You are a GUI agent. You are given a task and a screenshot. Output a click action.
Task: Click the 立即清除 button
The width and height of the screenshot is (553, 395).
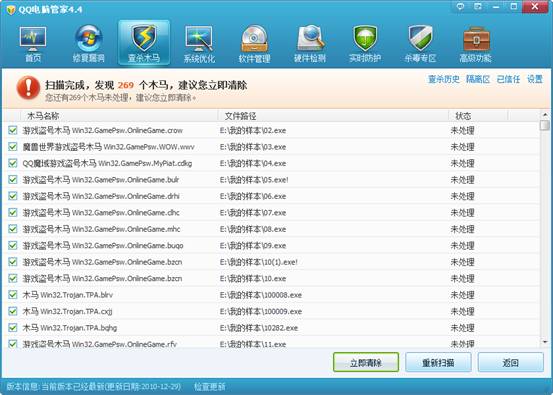point(366,362)
